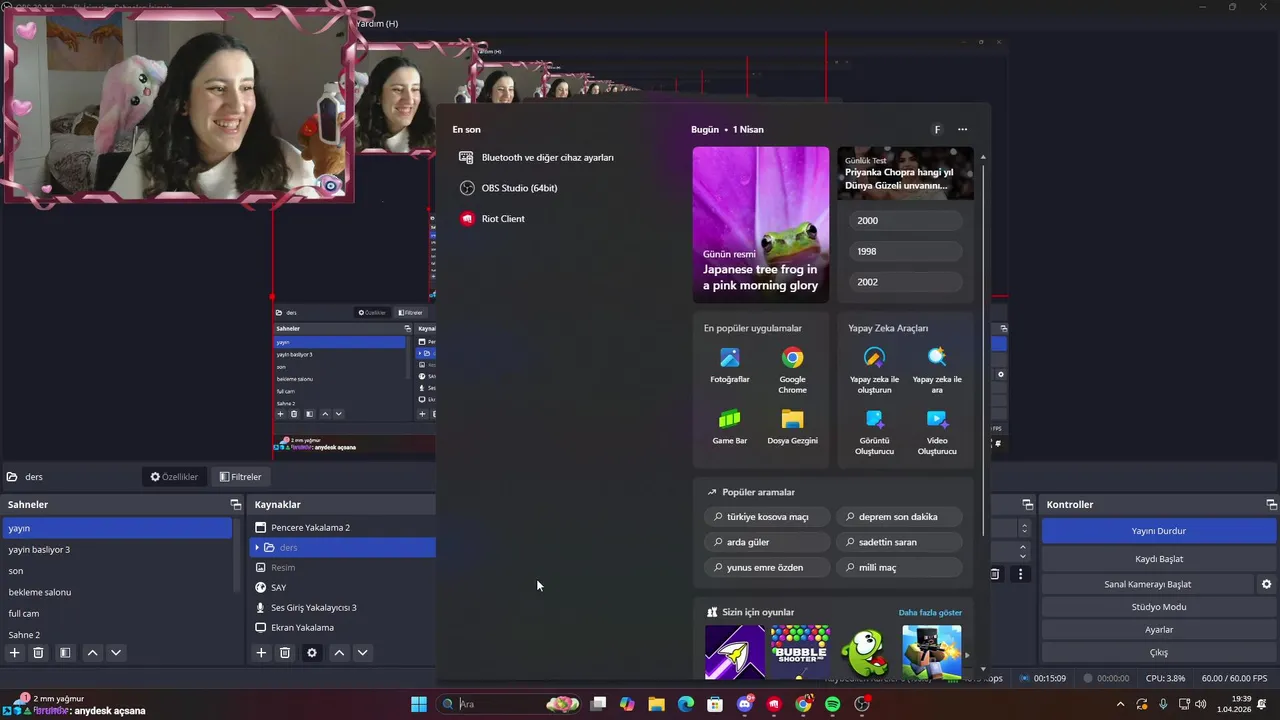The width and height of the screenshot is (1280, 720).
Task: Move source down arrow in Kaynaklar
Action: (363, 653)
